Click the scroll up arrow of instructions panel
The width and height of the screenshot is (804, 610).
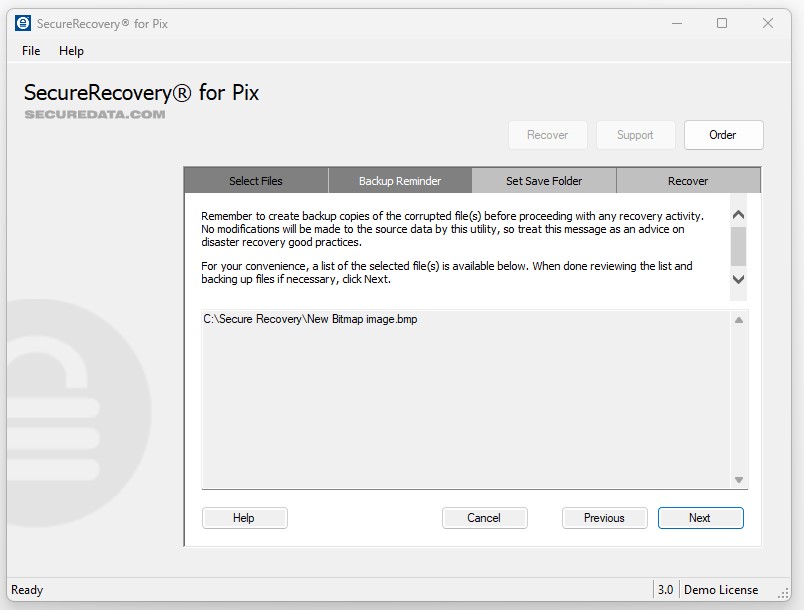738,213
